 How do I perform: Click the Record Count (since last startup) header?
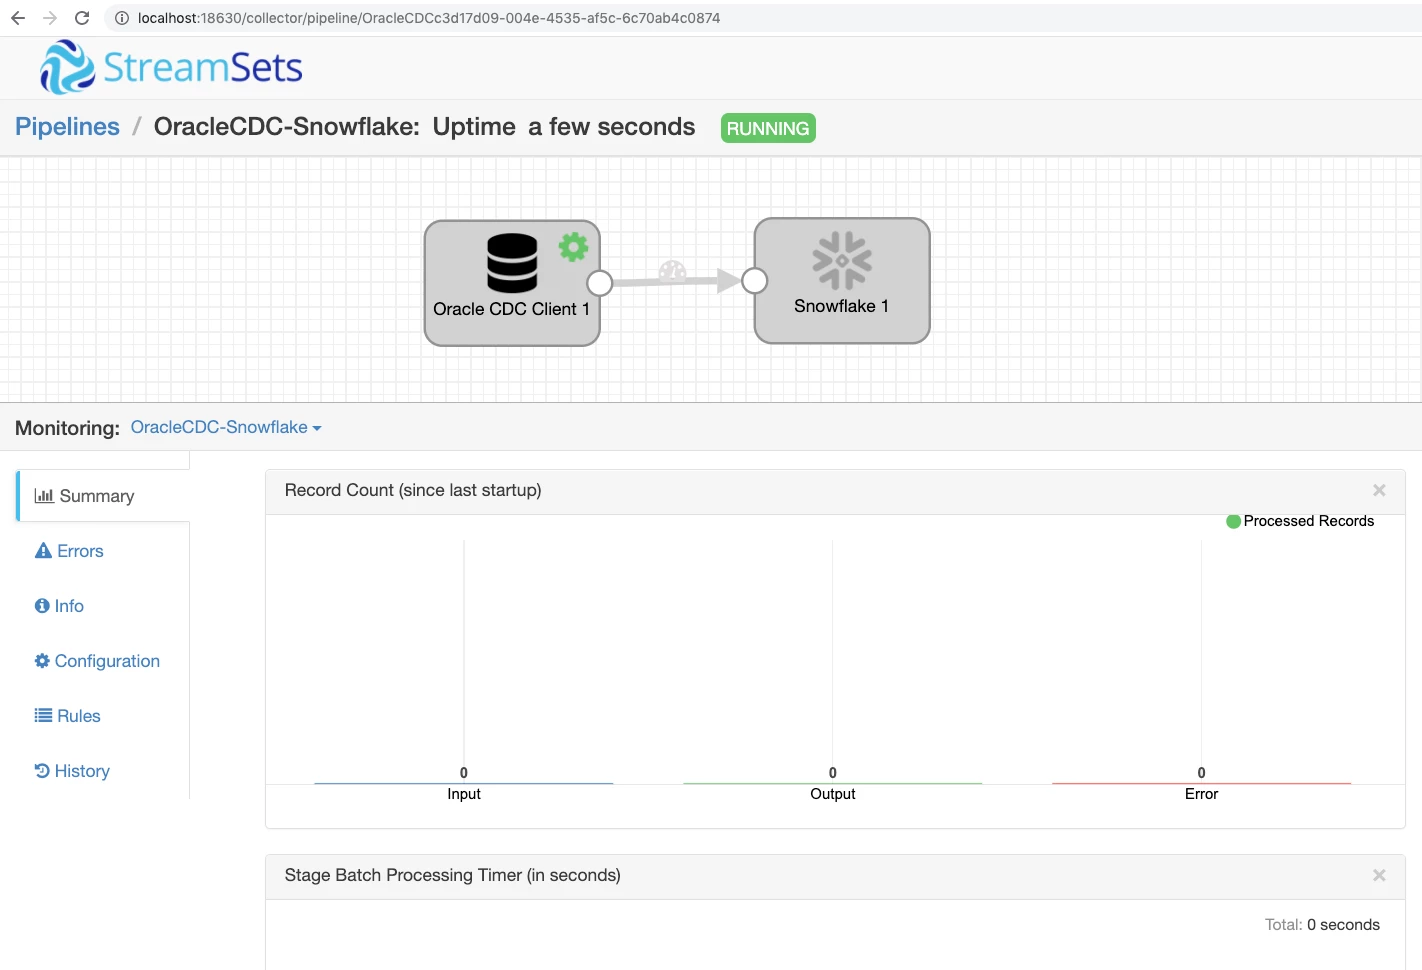click(x=413, y=490)
